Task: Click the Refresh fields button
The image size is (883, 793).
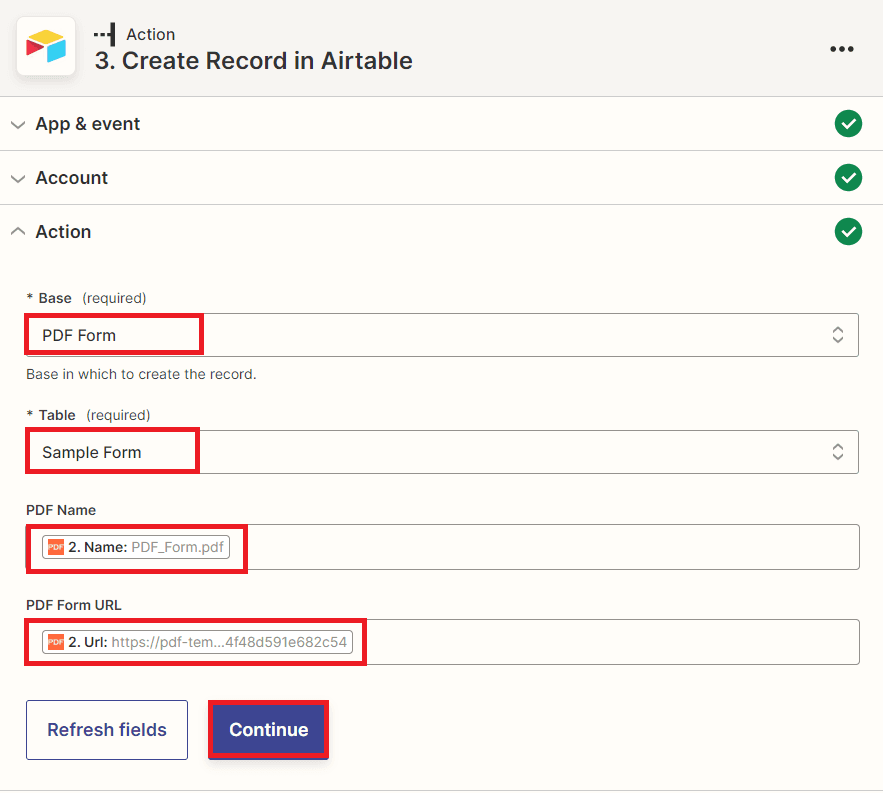Action: [x=106, y=729]
